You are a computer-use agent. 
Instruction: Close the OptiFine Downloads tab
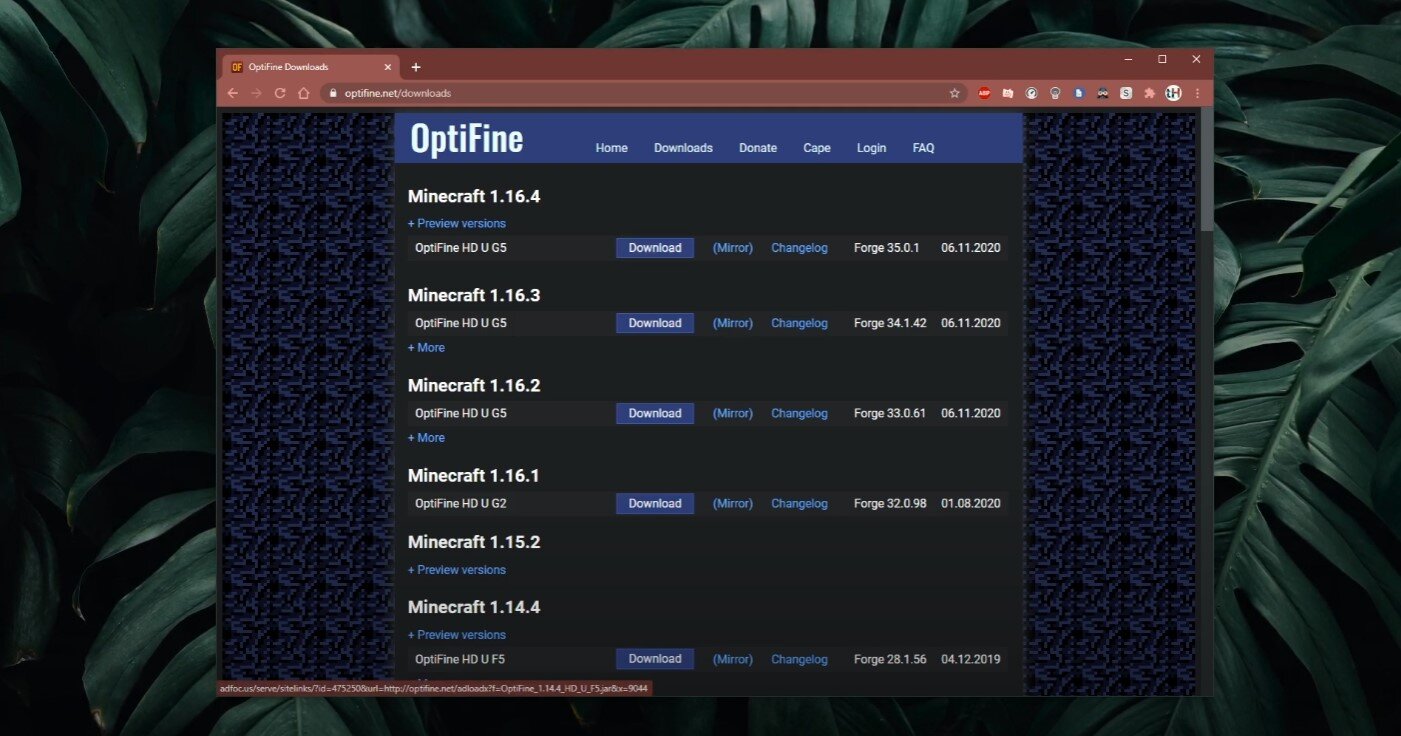(x=388, y=67)
